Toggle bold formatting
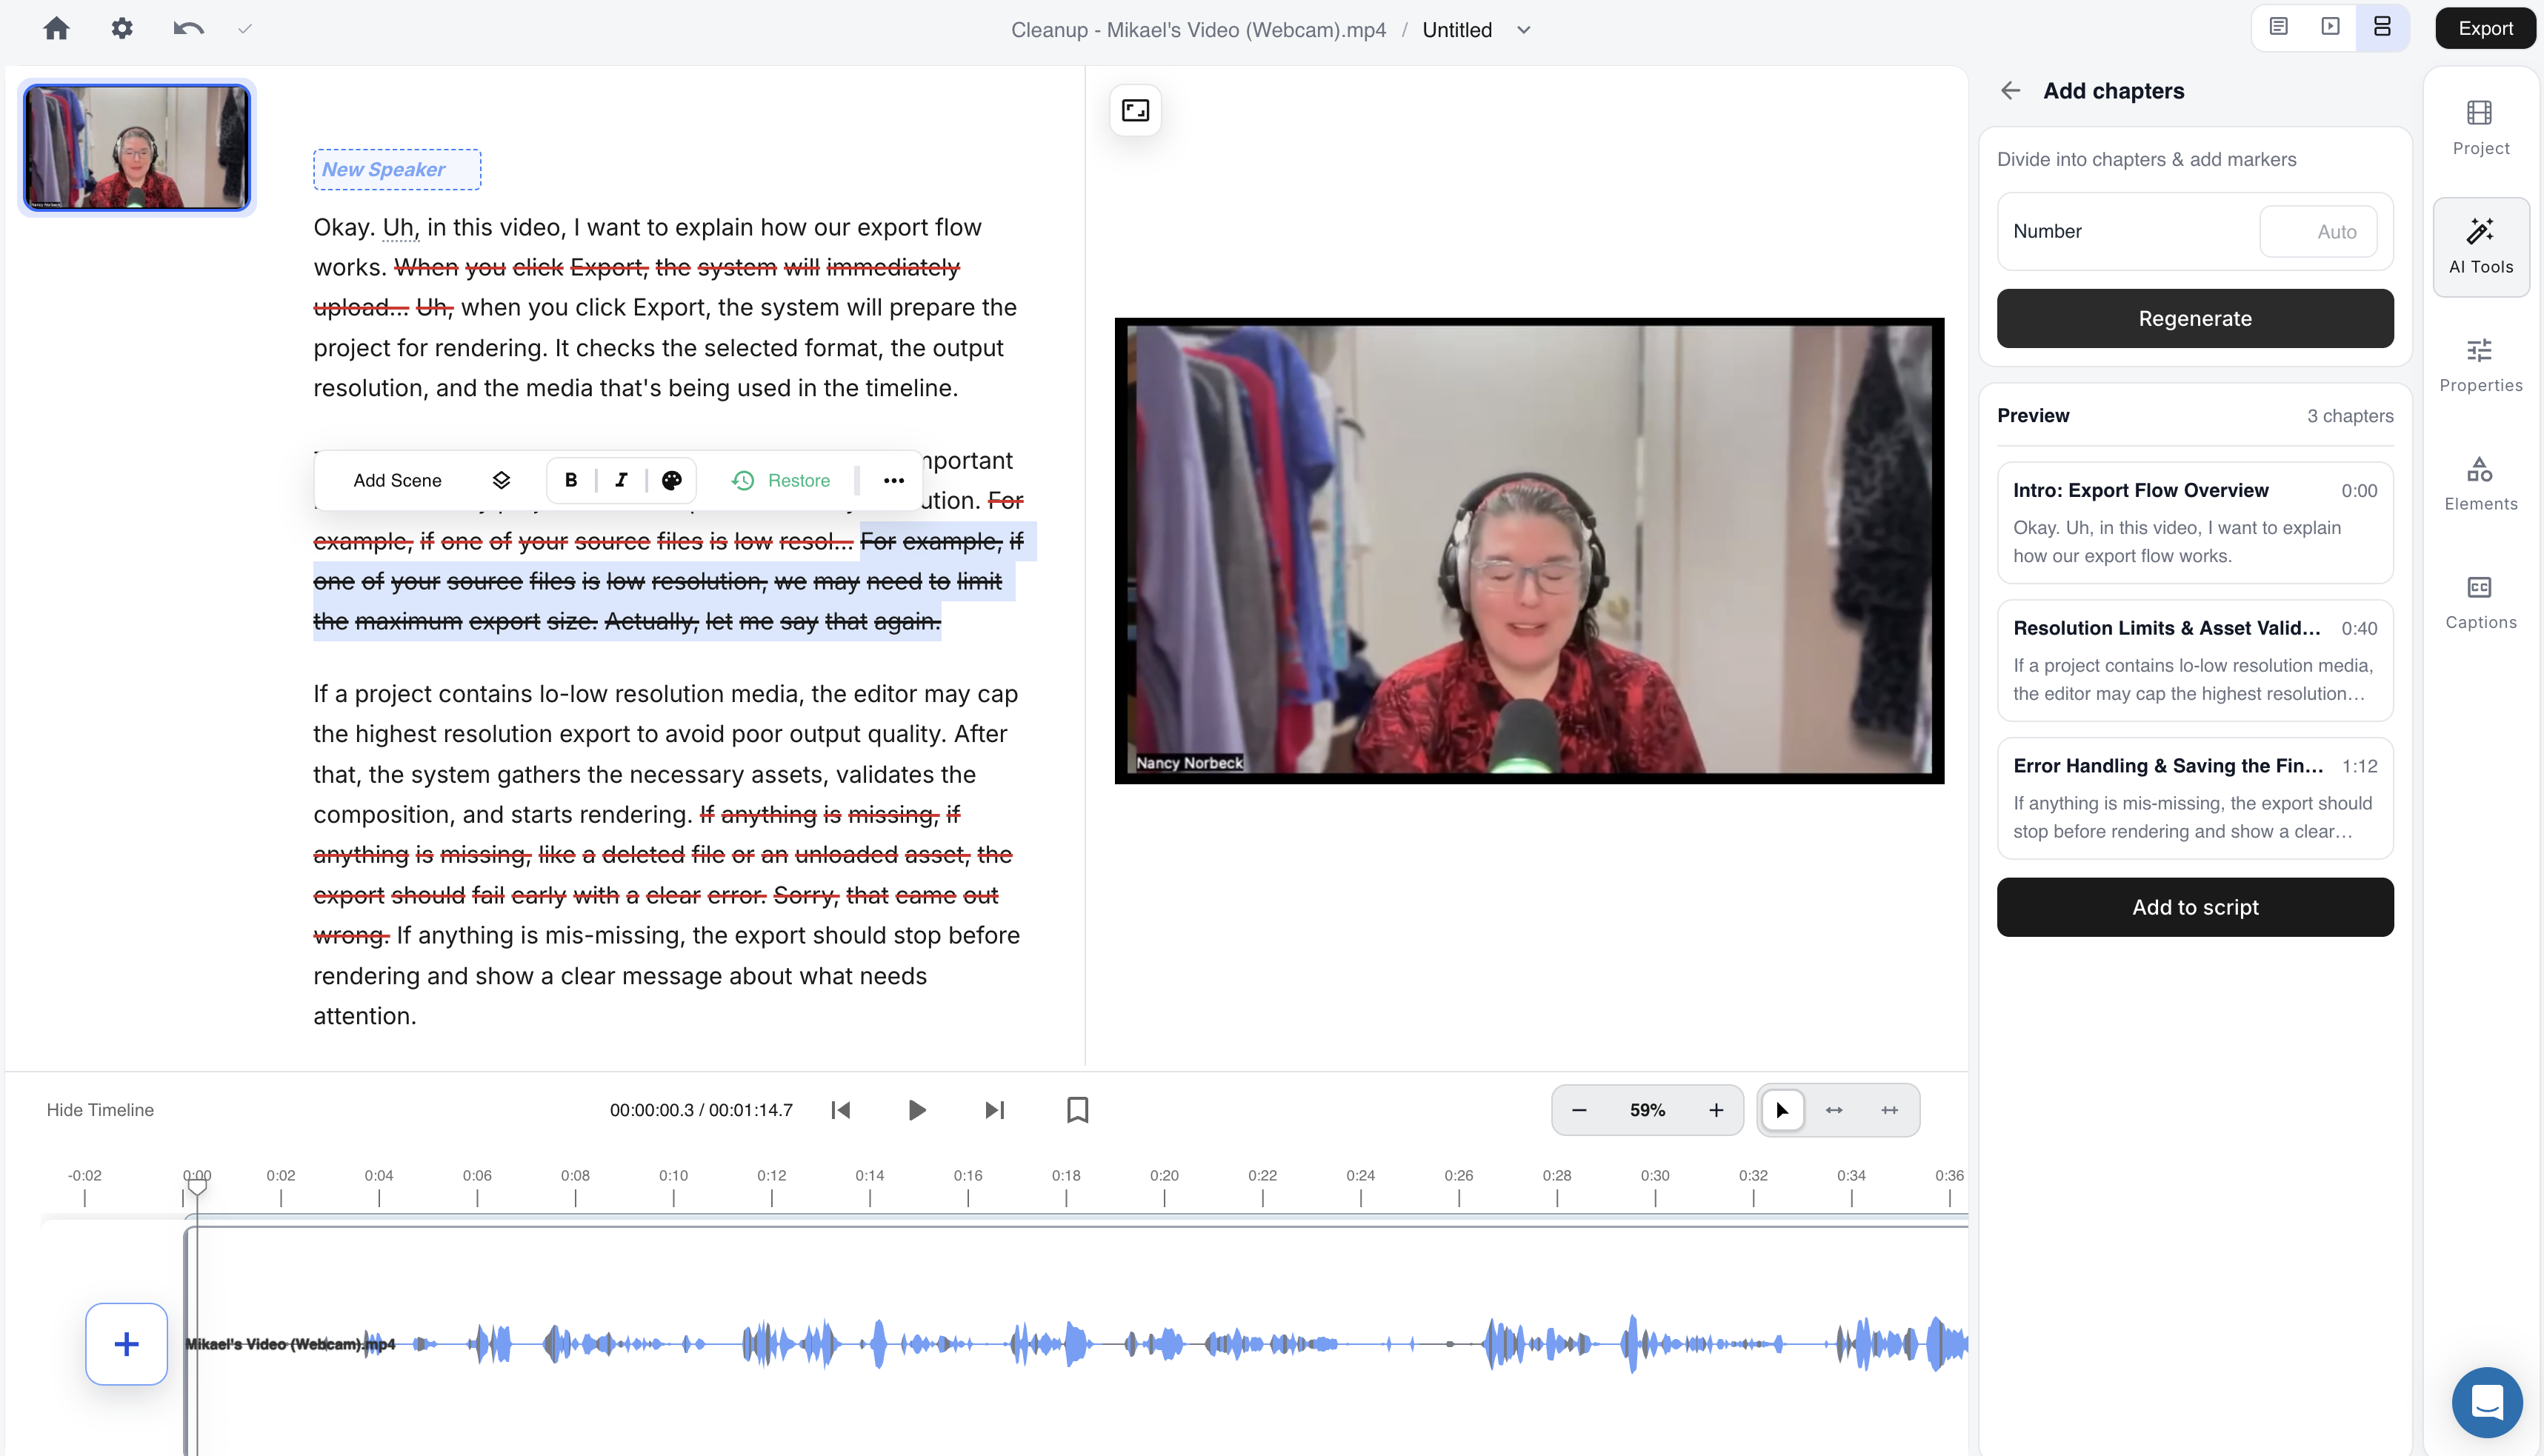Viewport: 2544px width, 1456px height. 571,480
